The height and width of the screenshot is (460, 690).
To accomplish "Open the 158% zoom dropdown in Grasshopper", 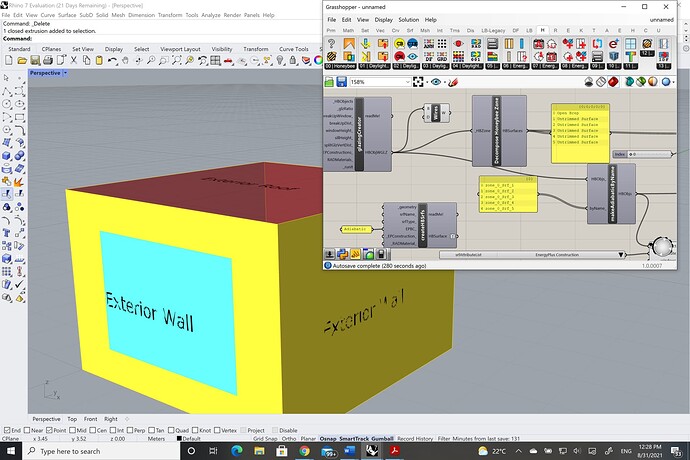I will tap(407, 82).
